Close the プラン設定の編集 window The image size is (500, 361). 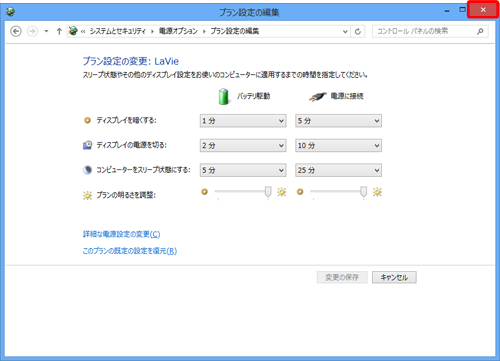[483, 10]
